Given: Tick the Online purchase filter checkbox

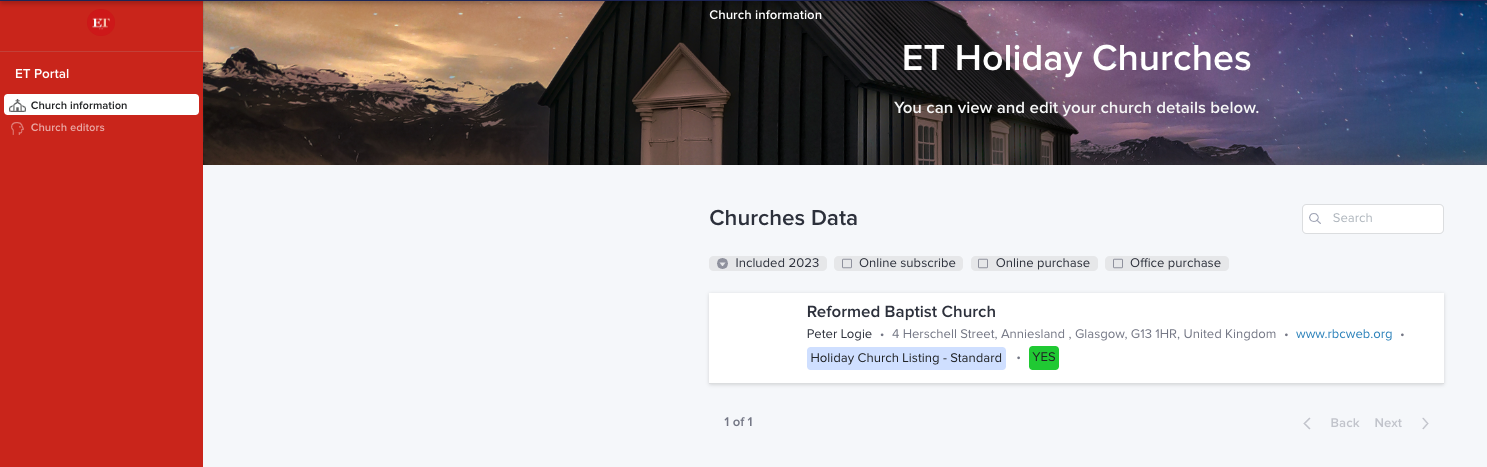Looking at the screenshot, I should coord(983,264).
